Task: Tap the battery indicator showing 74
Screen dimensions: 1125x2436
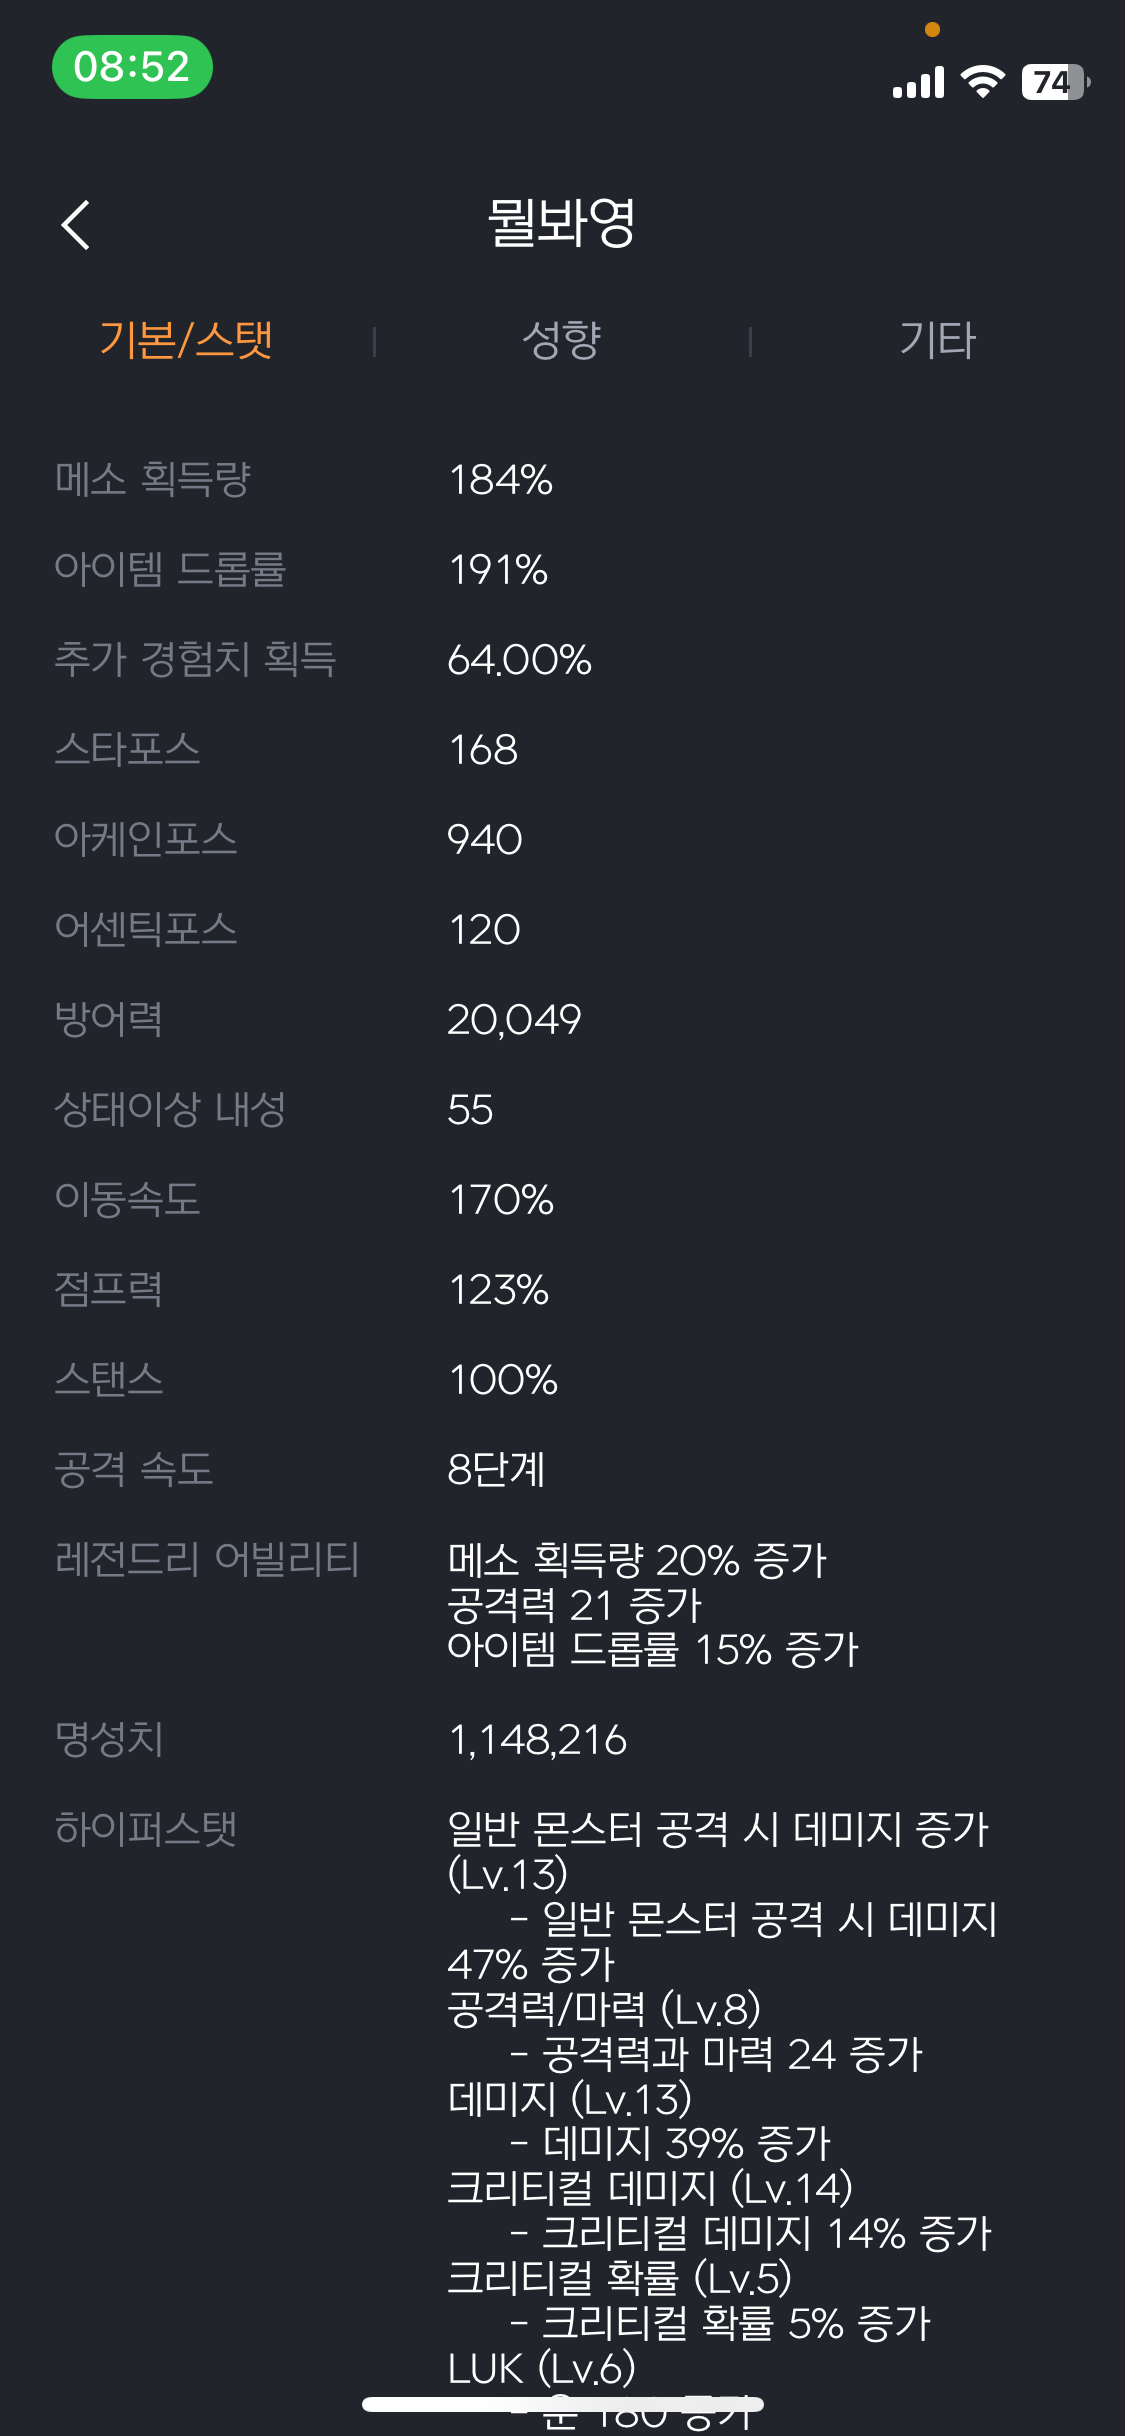Action: pyautogui.click(x=1055, y=82)
